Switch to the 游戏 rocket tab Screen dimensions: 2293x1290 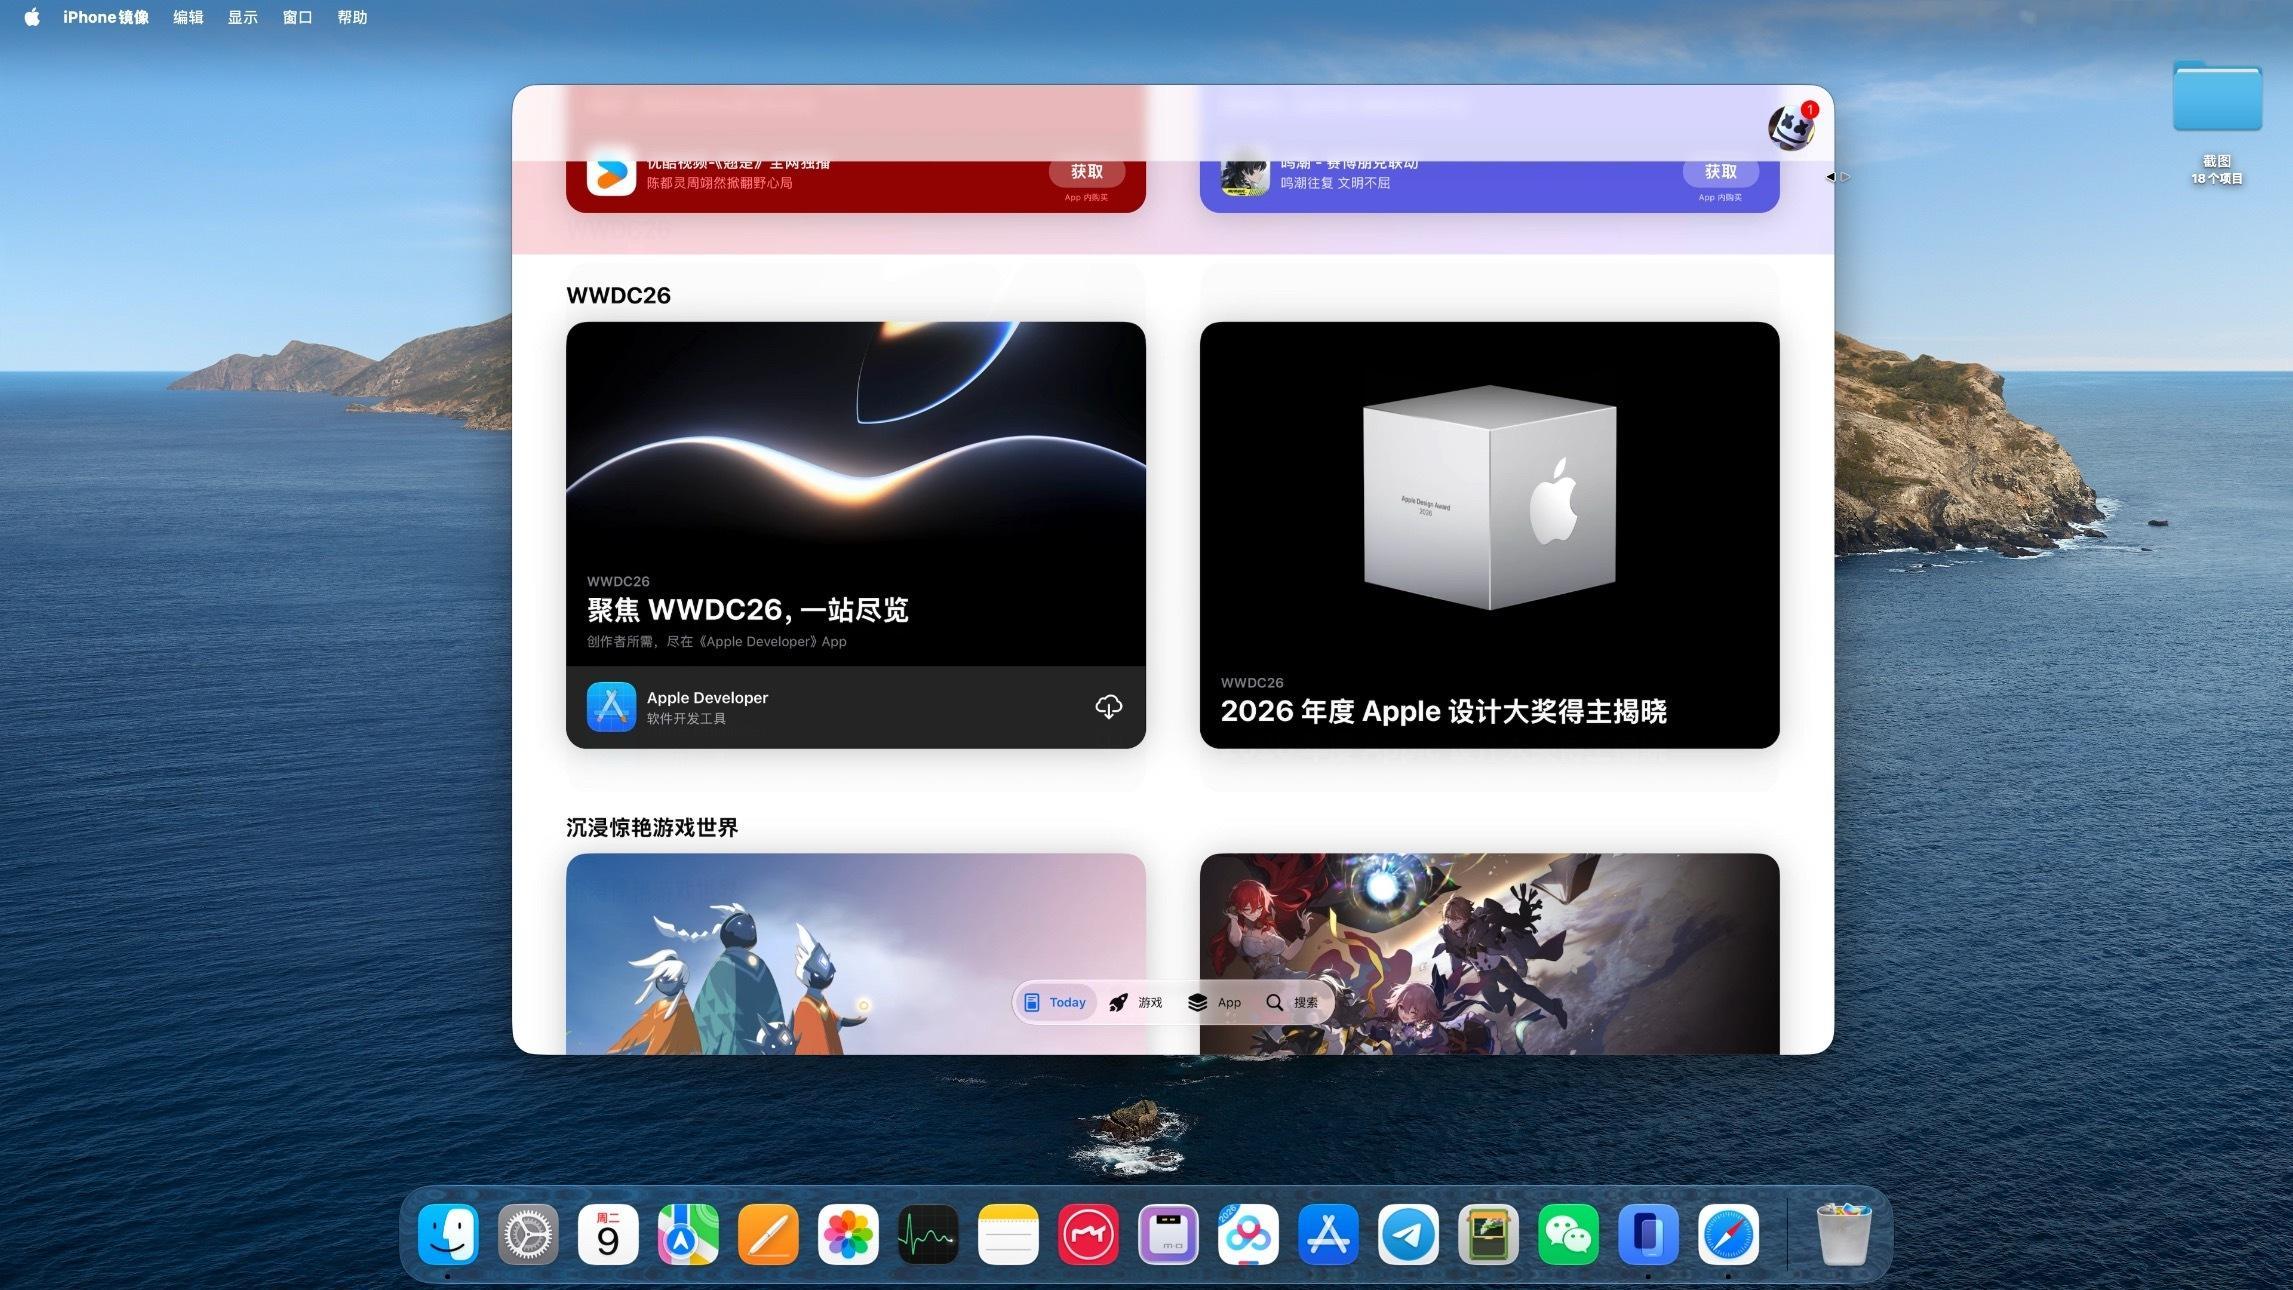pos(1135,1002)
